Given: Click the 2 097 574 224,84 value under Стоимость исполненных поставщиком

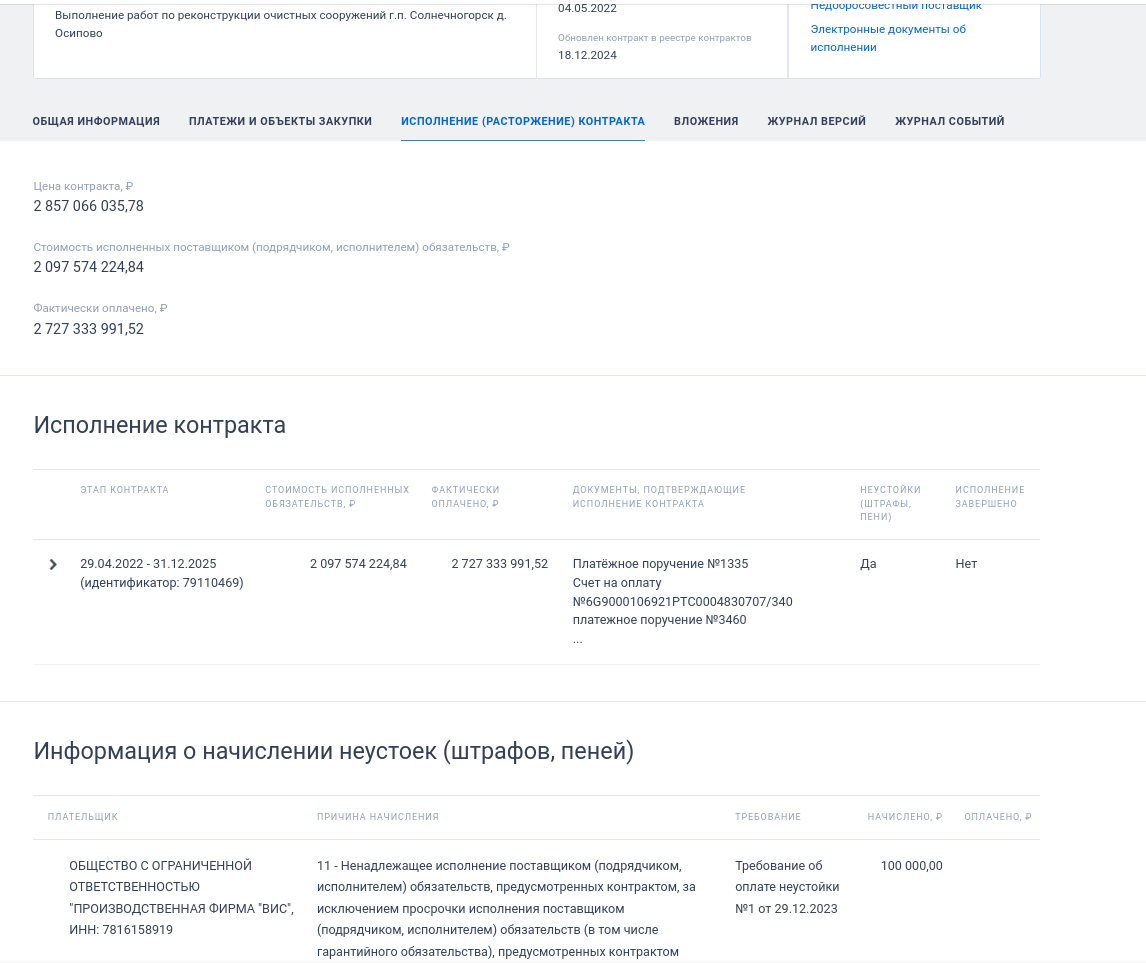Looking at the screenshot, I should 88,267.
